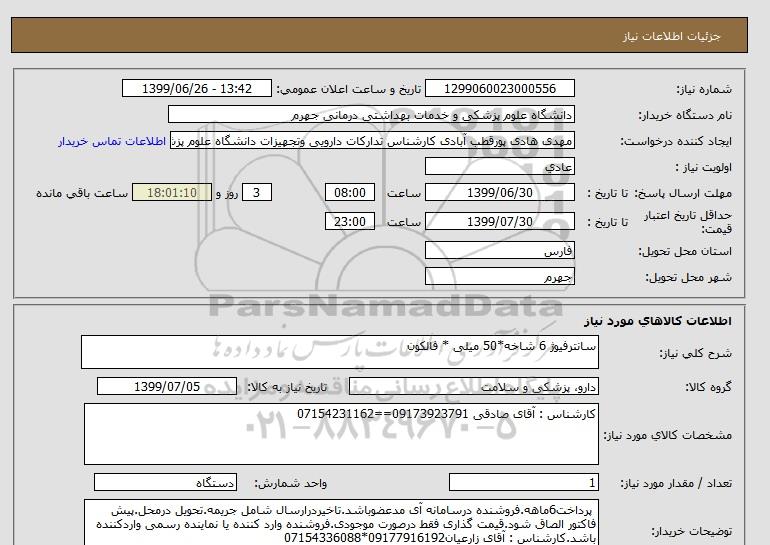Select the delivery city field جهرم
This screenshot has height=545, width=770.
coord(499,276)
